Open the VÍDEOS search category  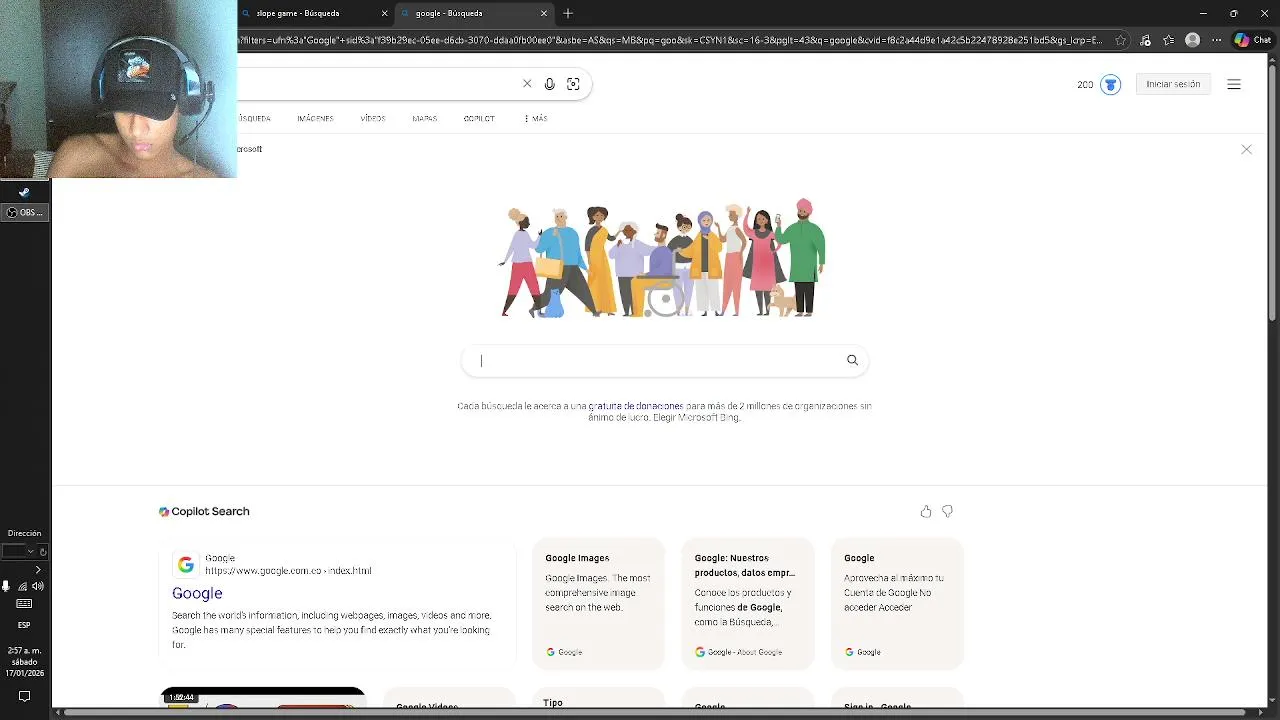(x=373, y=118)
